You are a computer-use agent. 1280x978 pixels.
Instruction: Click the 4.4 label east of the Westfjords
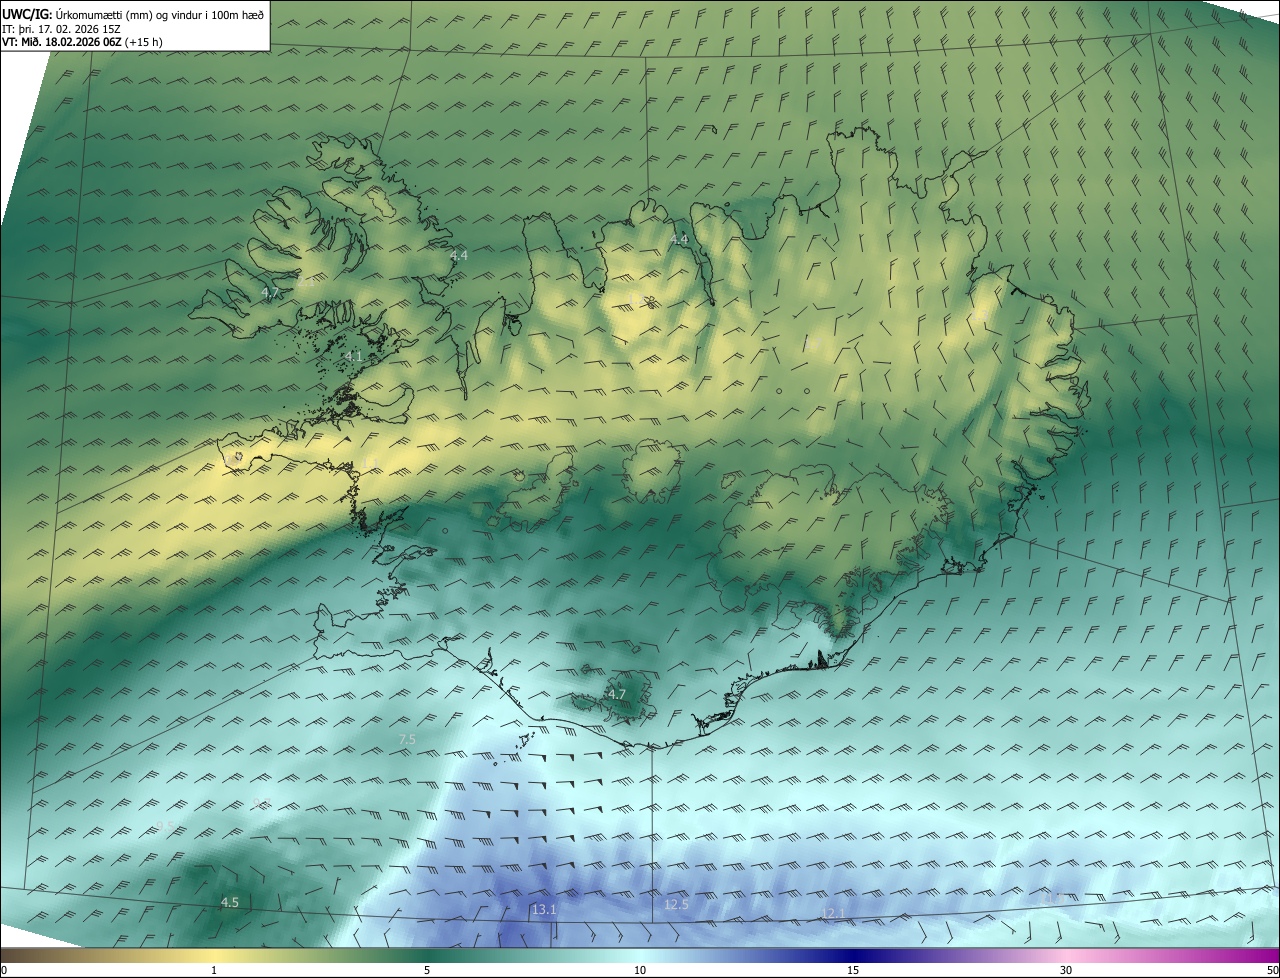(x=458, y=256)
